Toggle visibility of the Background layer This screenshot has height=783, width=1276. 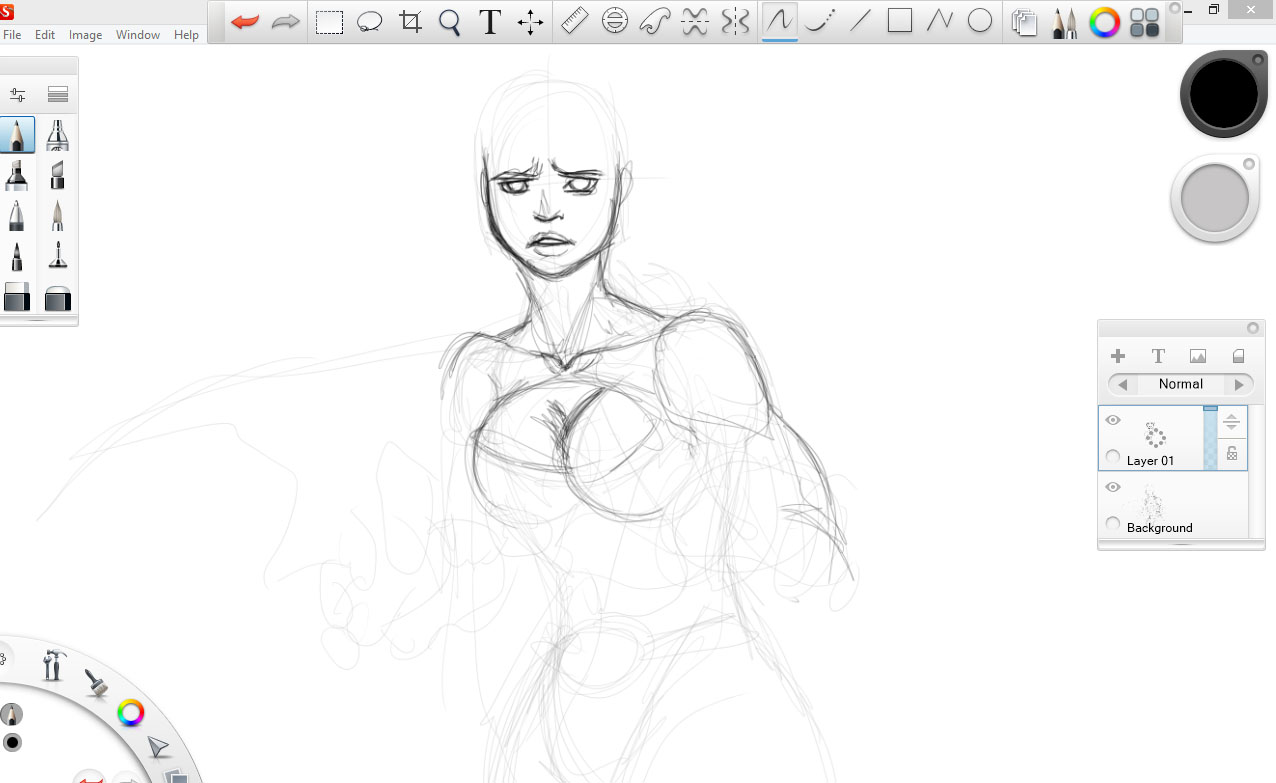point(1113,488)
